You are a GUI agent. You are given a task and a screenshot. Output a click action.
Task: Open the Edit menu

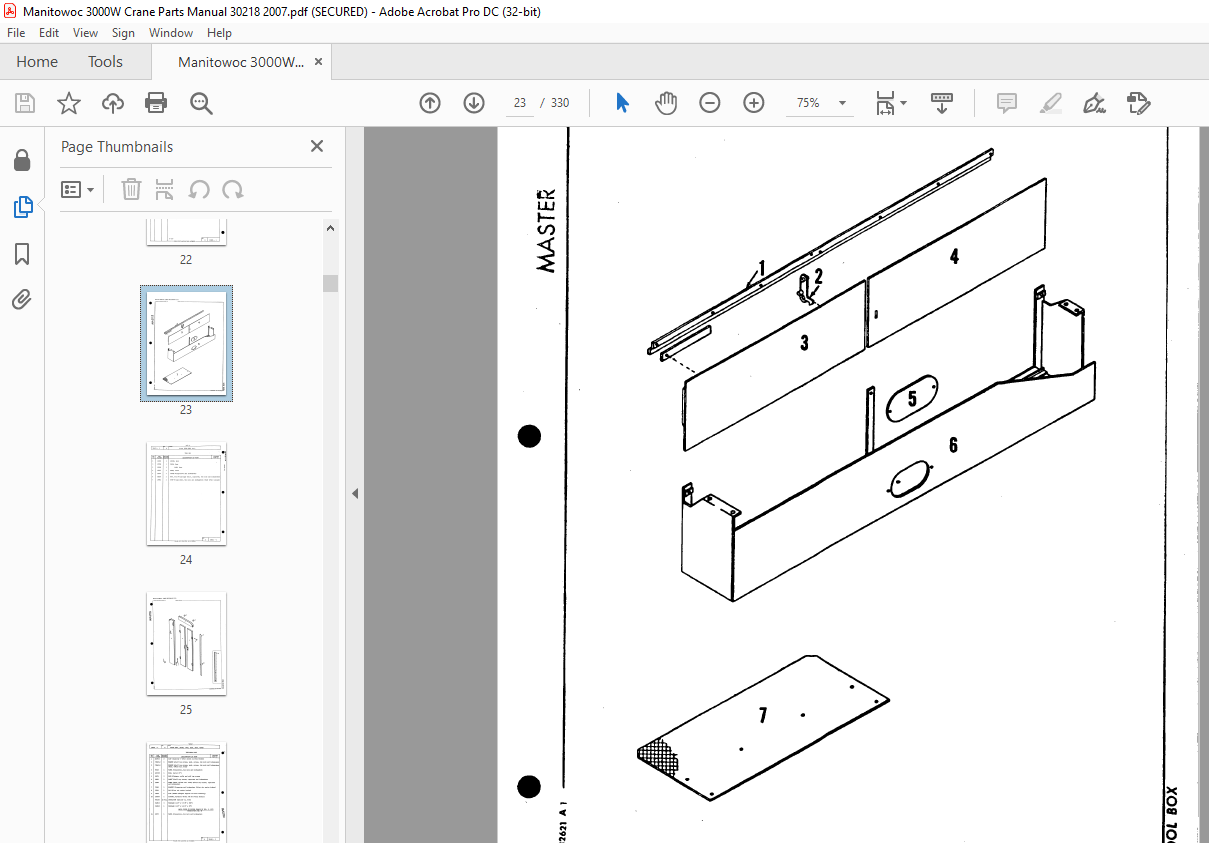click(49, 33)
